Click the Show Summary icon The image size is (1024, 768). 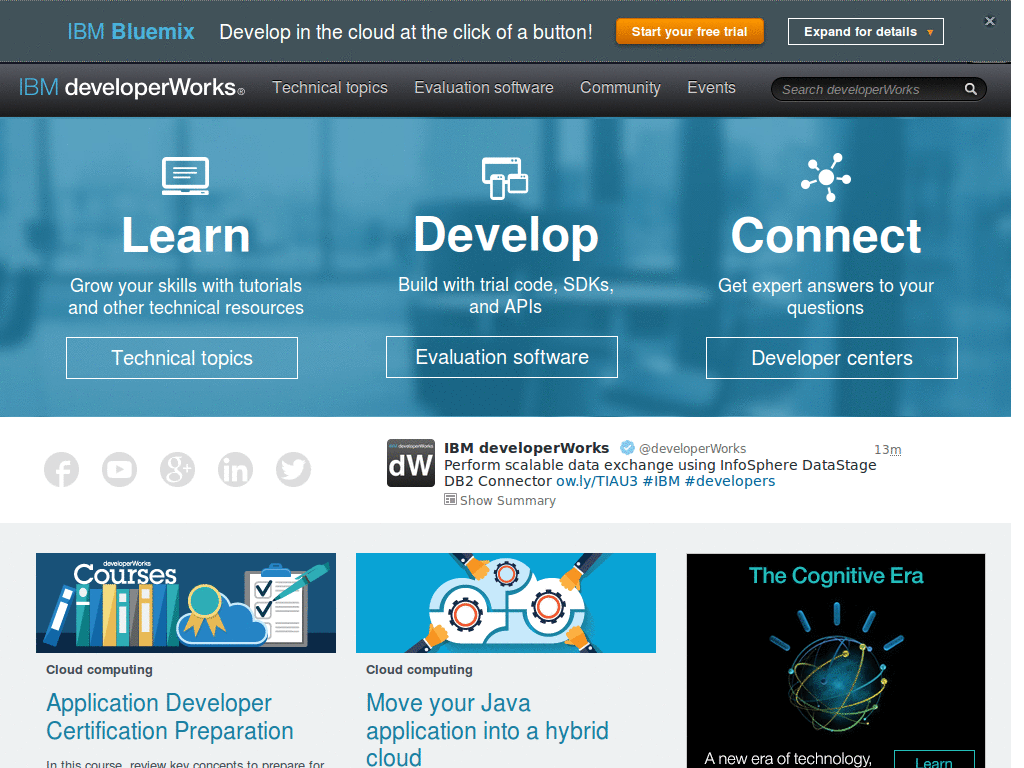[x=450, y=500]
